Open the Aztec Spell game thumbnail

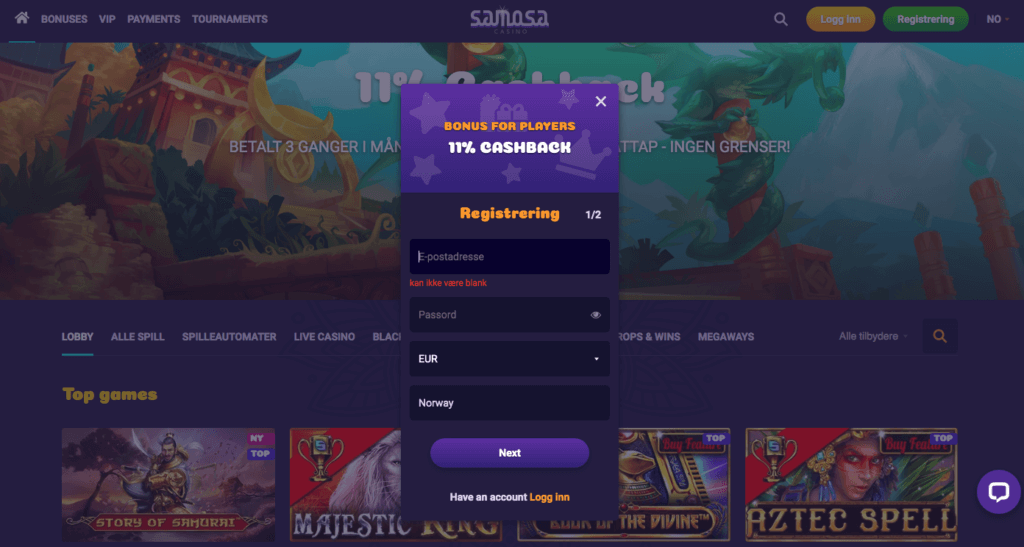tap(851, 485)
